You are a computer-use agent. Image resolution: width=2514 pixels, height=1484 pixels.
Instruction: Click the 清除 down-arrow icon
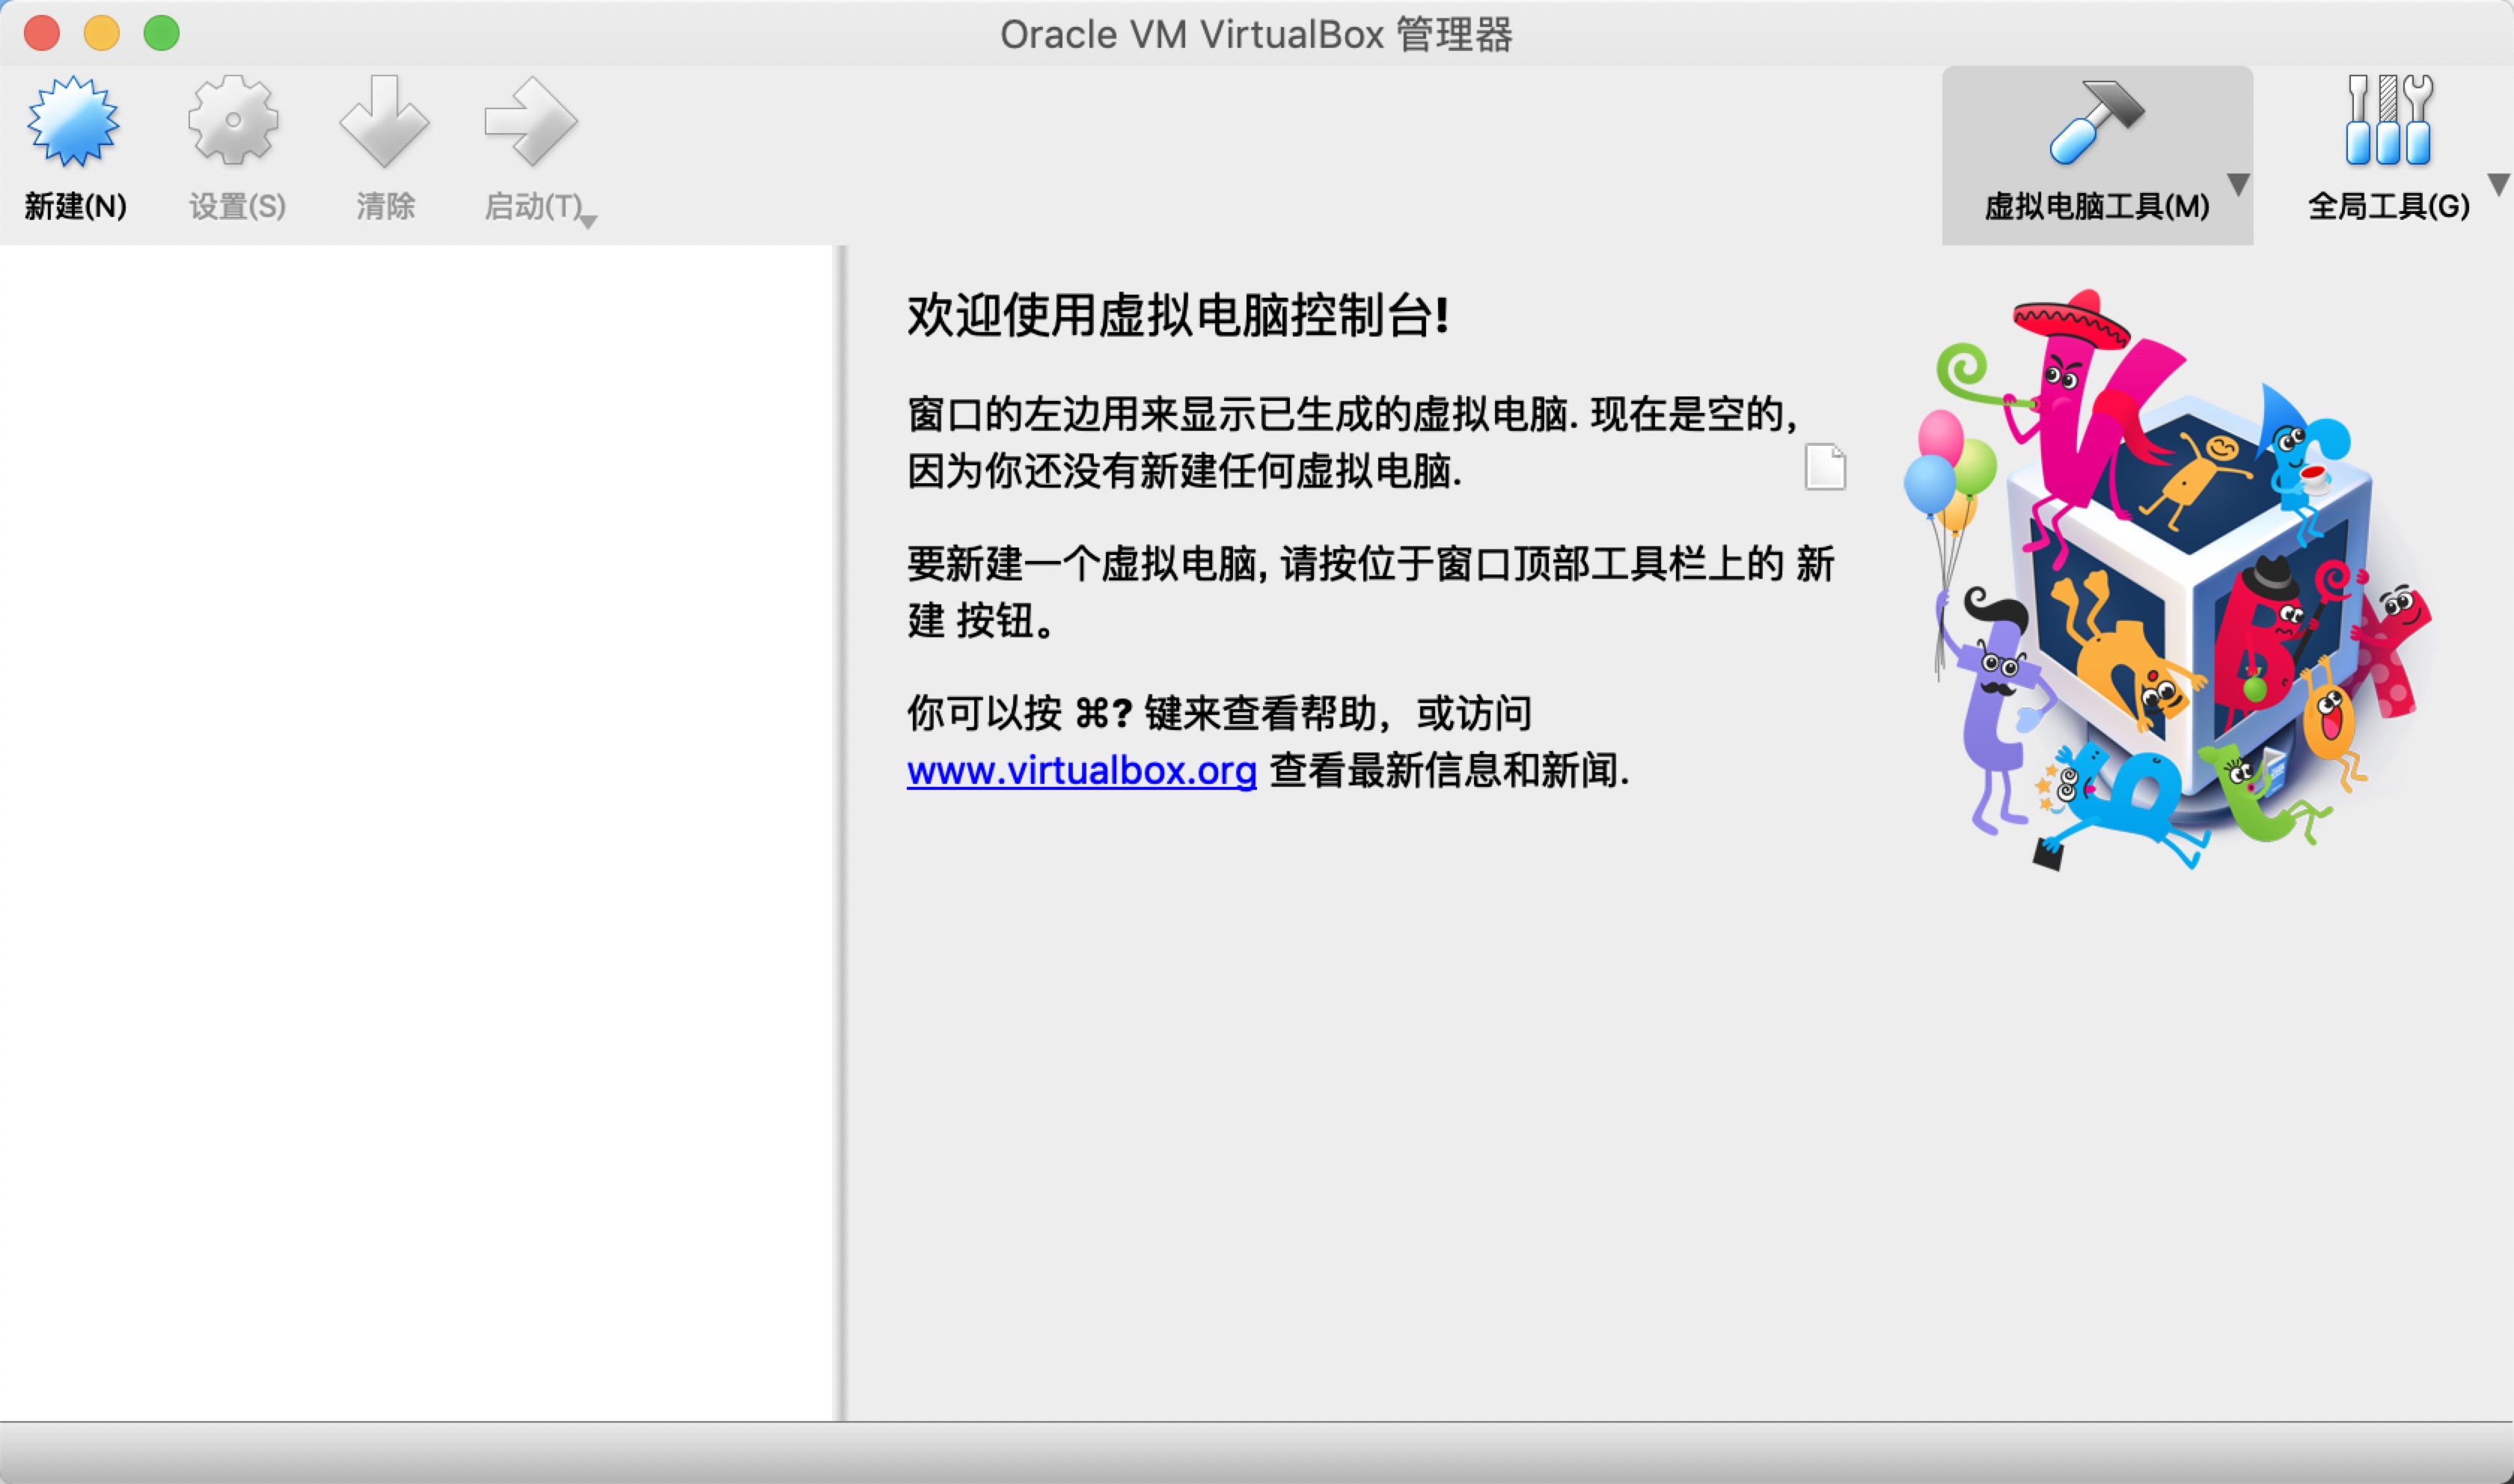(385, 121)
